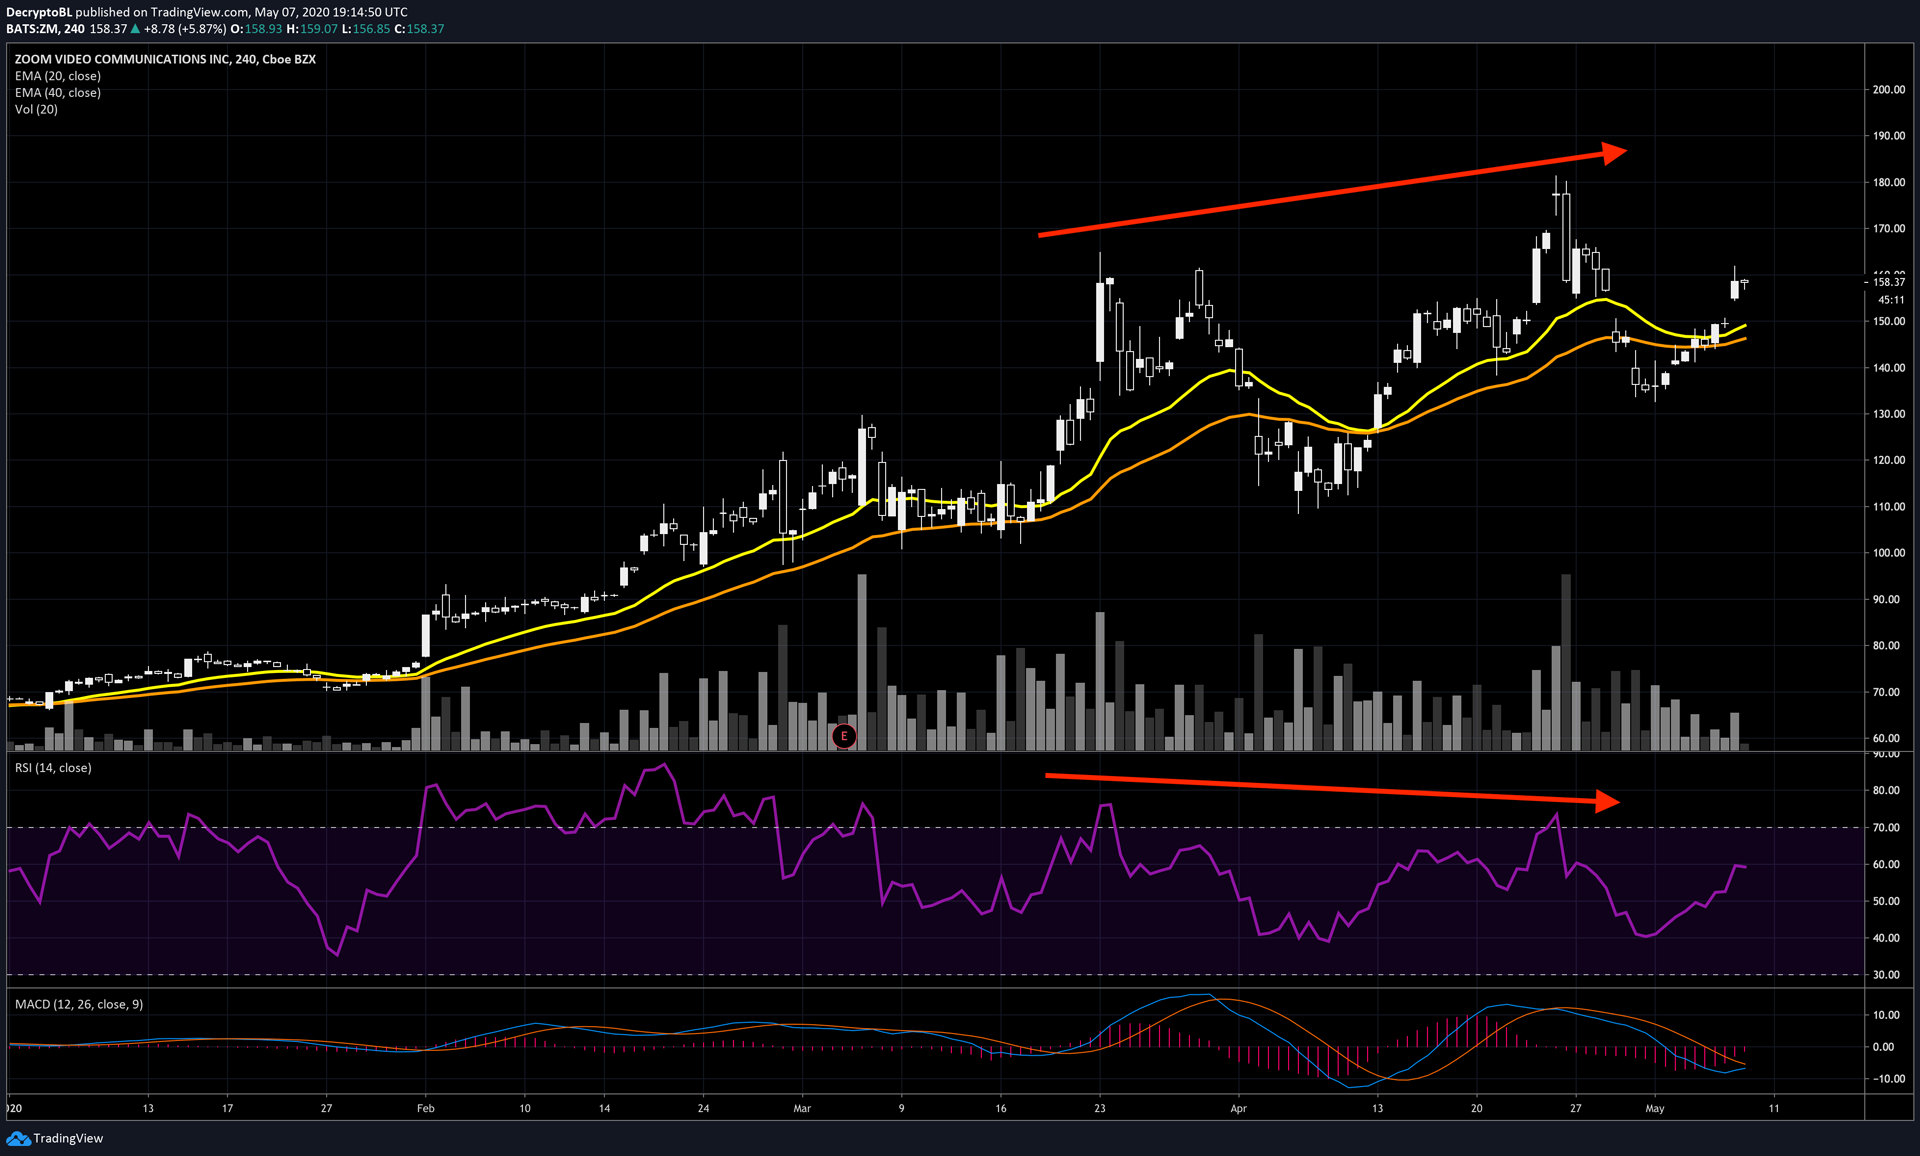Screen dimensions: 1920x1156
Task: Click the earnings 'E' marker icon
Action: point(844,736)
